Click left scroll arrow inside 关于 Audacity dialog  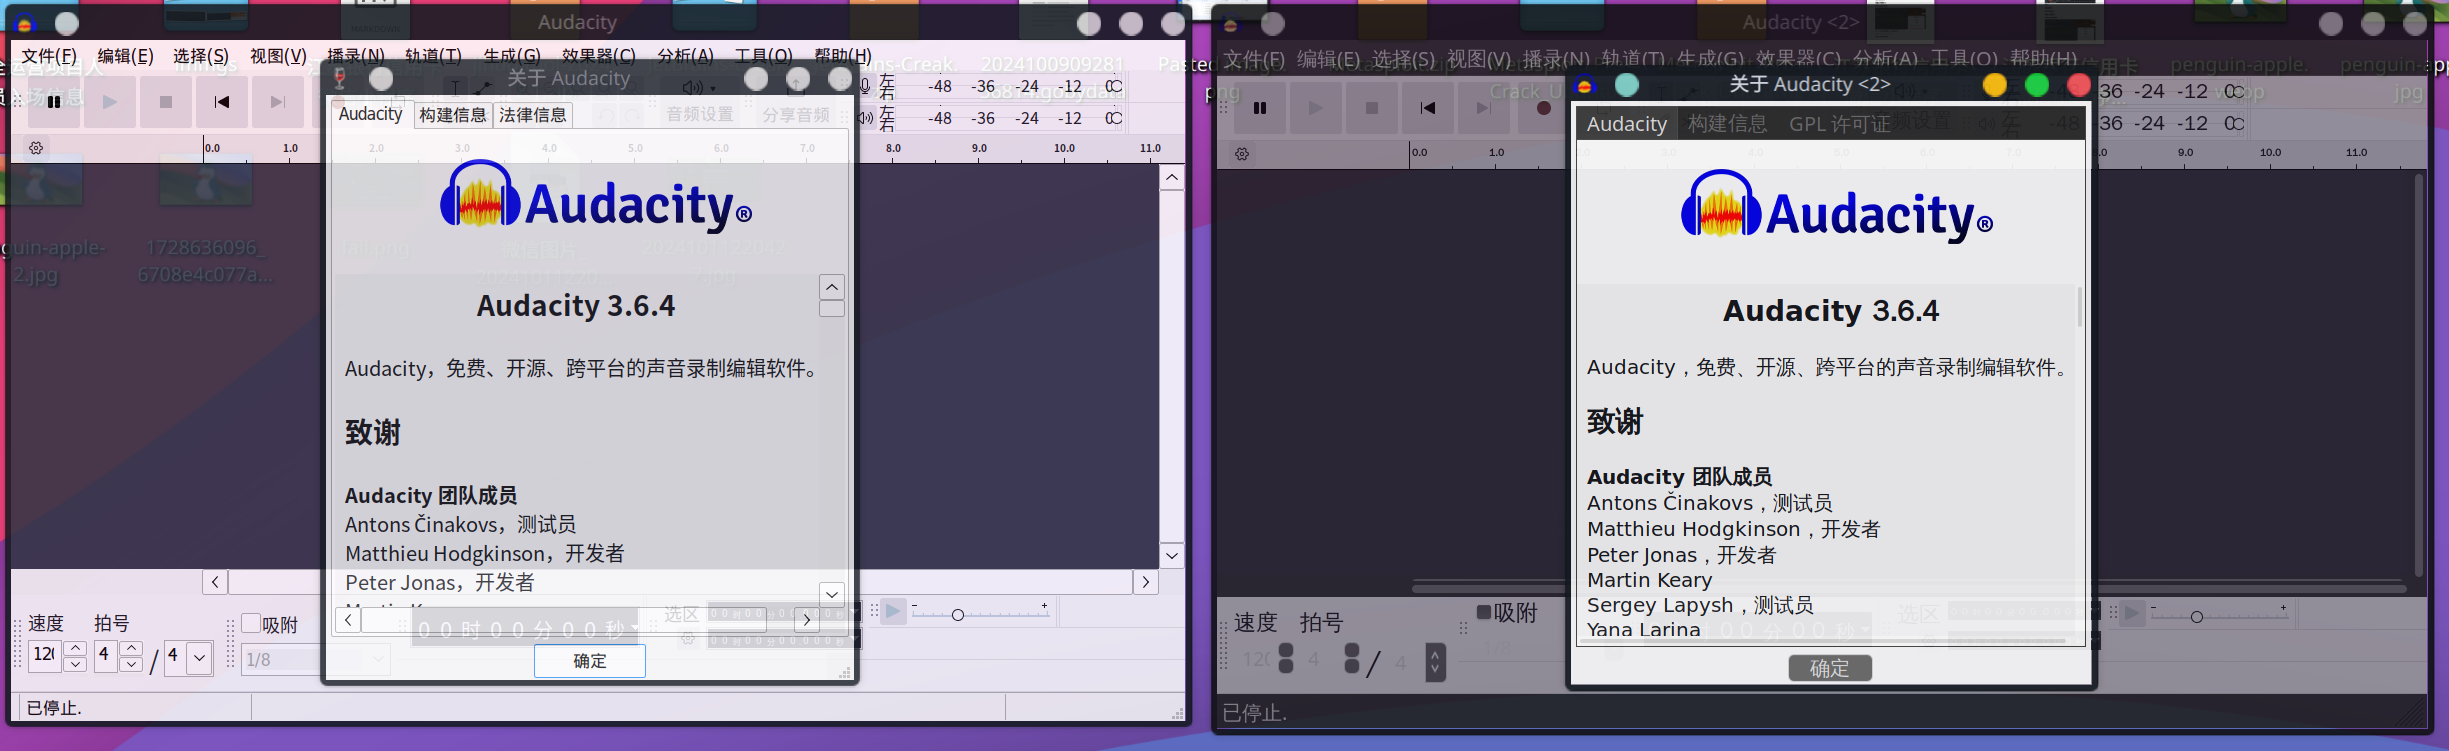(x=348, y=620)
